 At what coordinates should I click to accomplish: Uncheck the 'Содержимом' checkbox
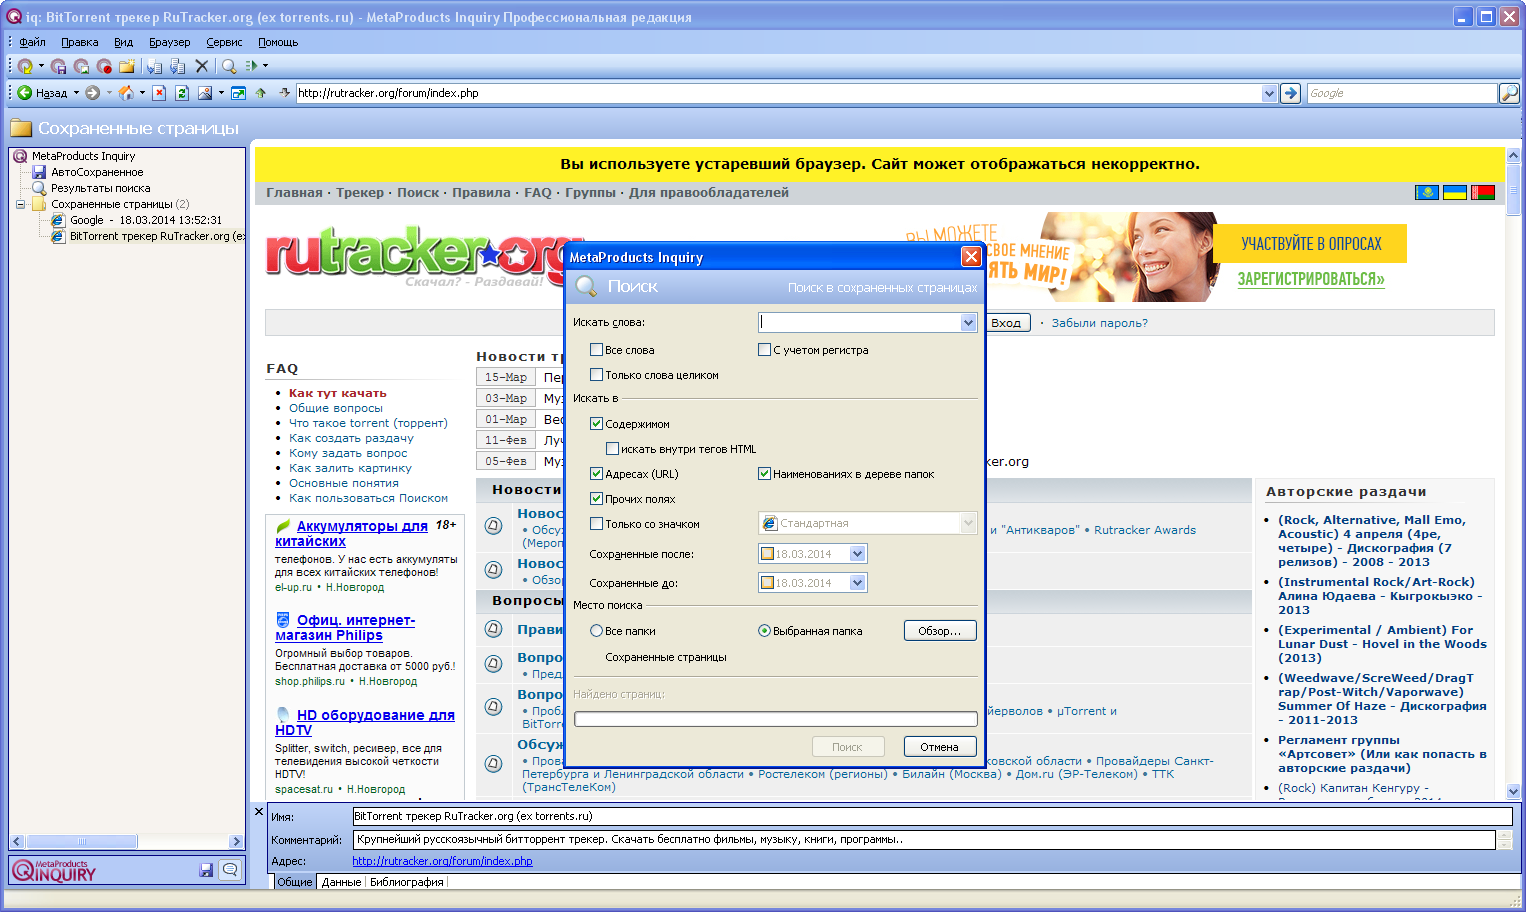pyautogui.click(x=596, y=424)
